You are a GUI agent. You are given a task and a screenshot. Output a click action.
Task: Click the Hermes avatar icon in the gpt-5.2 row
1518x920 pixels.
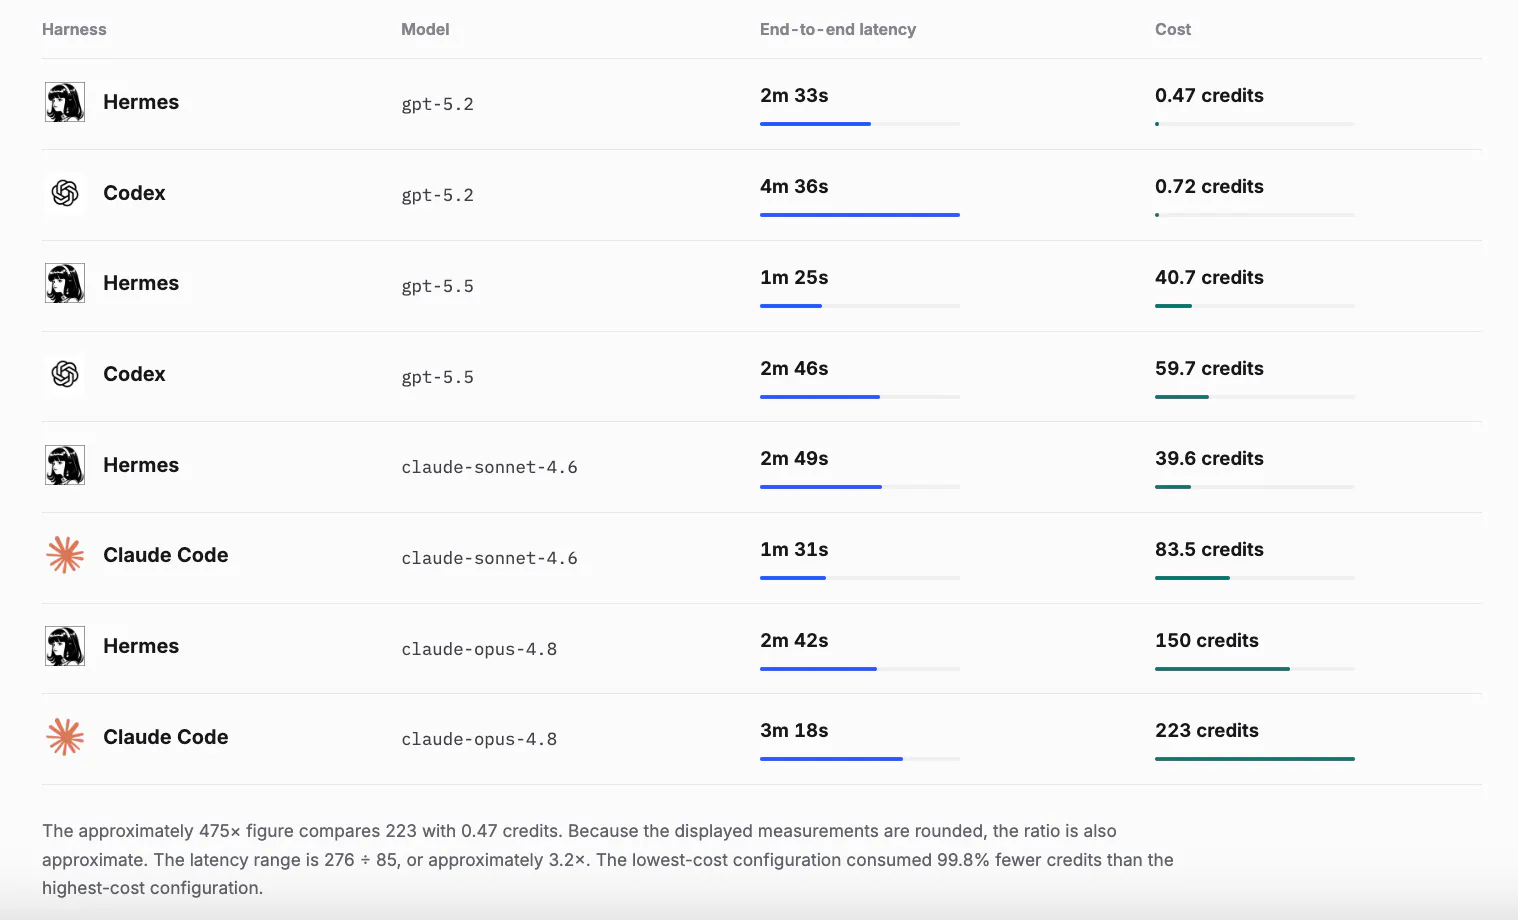point(65,102)
